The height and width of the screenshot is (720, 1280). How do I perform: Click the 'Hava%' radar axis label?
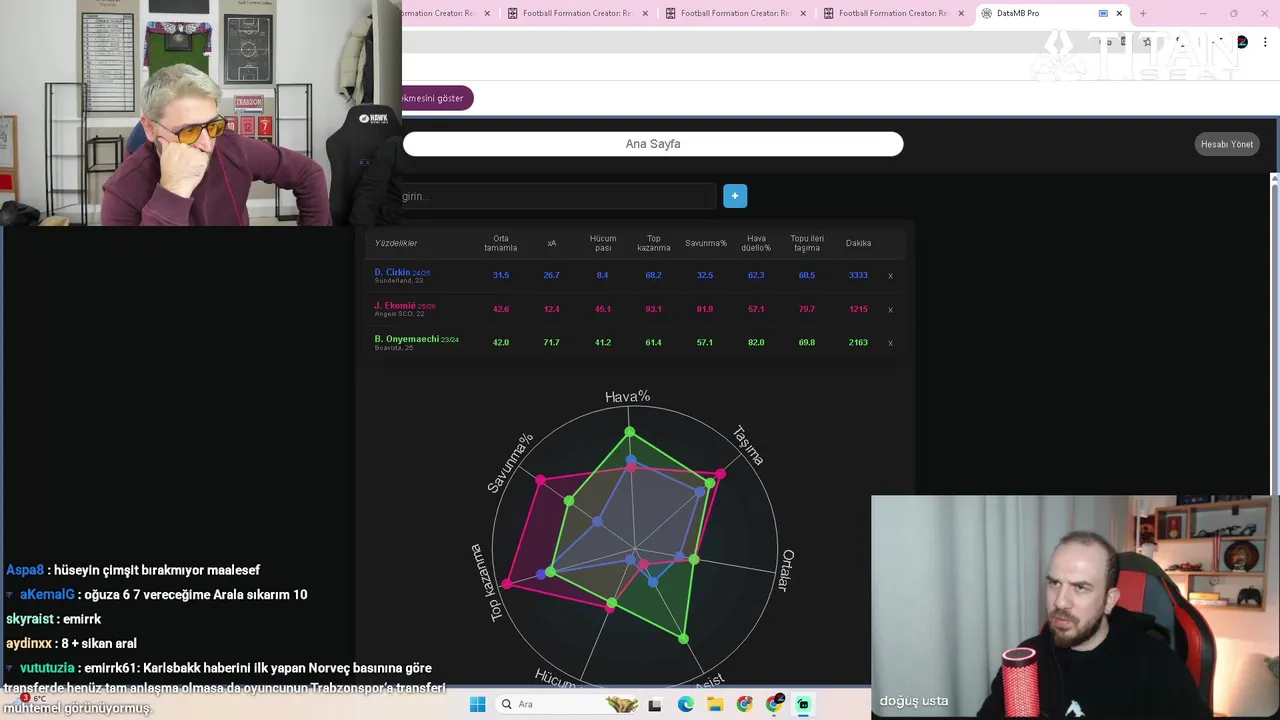(x=628, y=397)
